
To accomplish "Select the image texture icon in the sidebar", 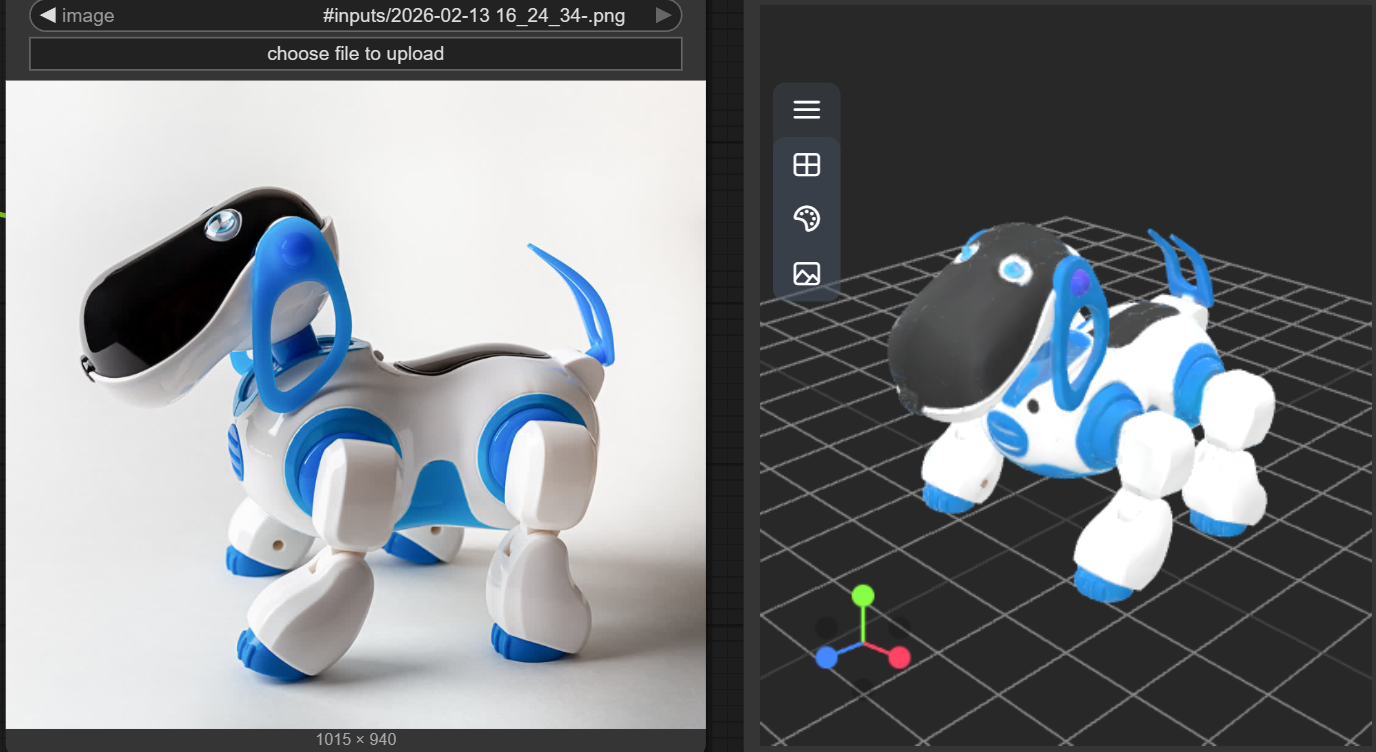I will click(x=807, y=272).
